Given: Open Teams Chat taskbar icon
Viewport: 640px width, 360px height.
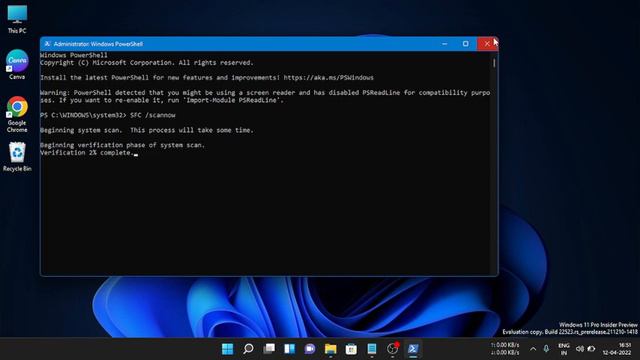Looking at the screenshot, I should click(x=310, y=349).
